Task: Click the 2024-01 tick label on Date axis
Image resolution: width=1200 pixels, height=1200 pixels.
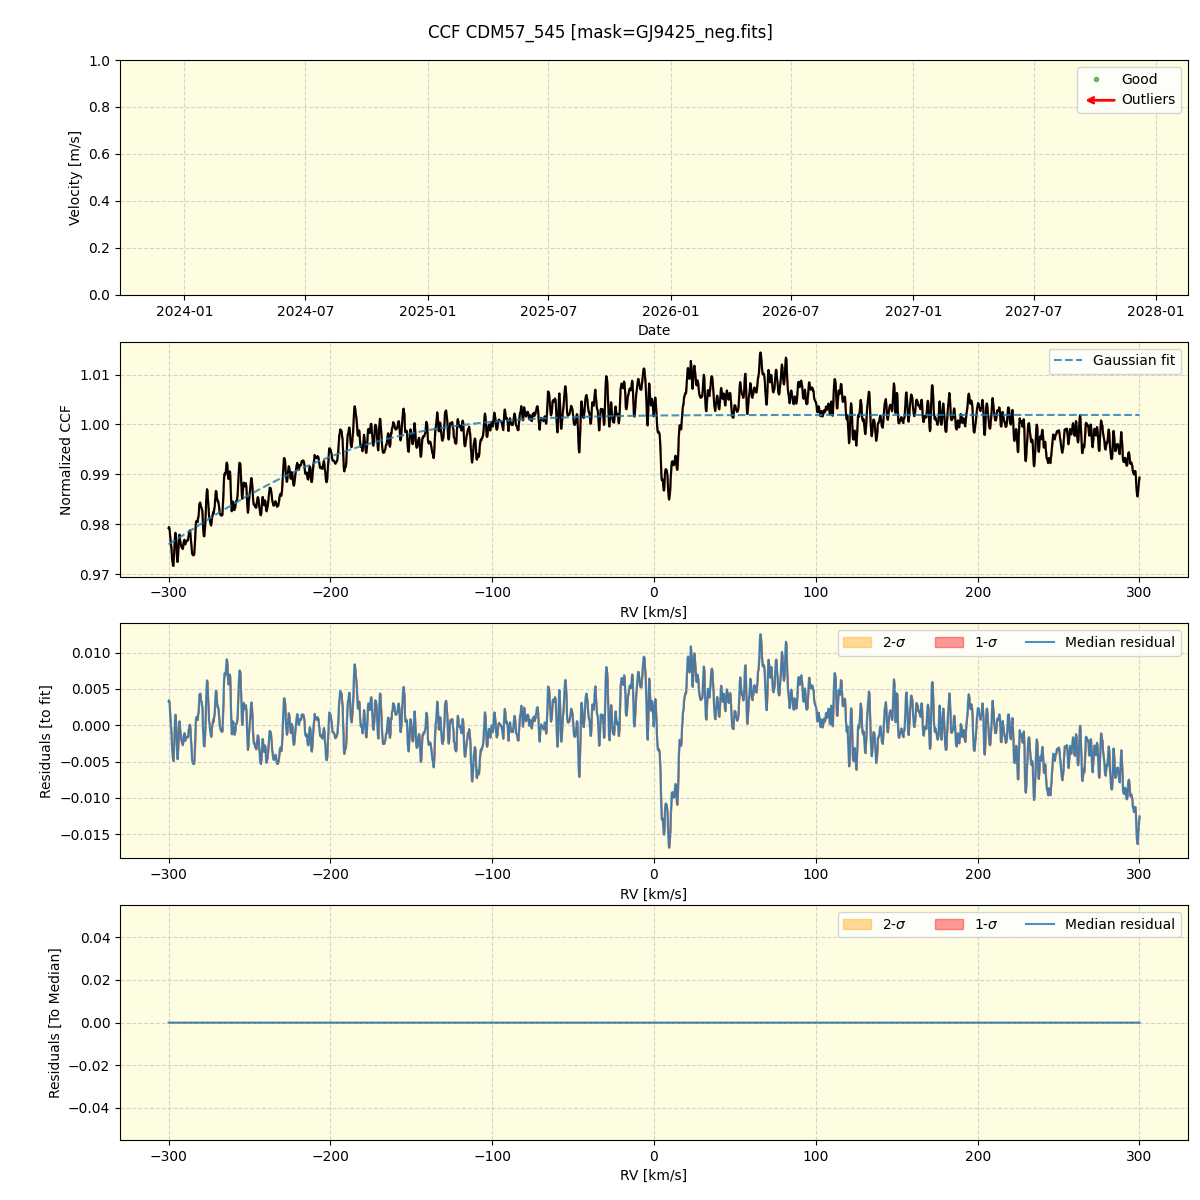Action: (182, 312)
